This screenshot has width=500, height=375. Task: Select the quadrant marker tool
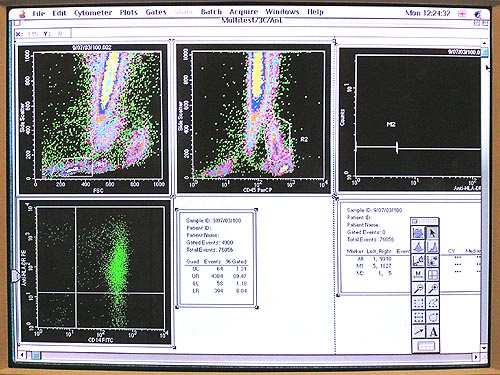[x=432, y=275]
